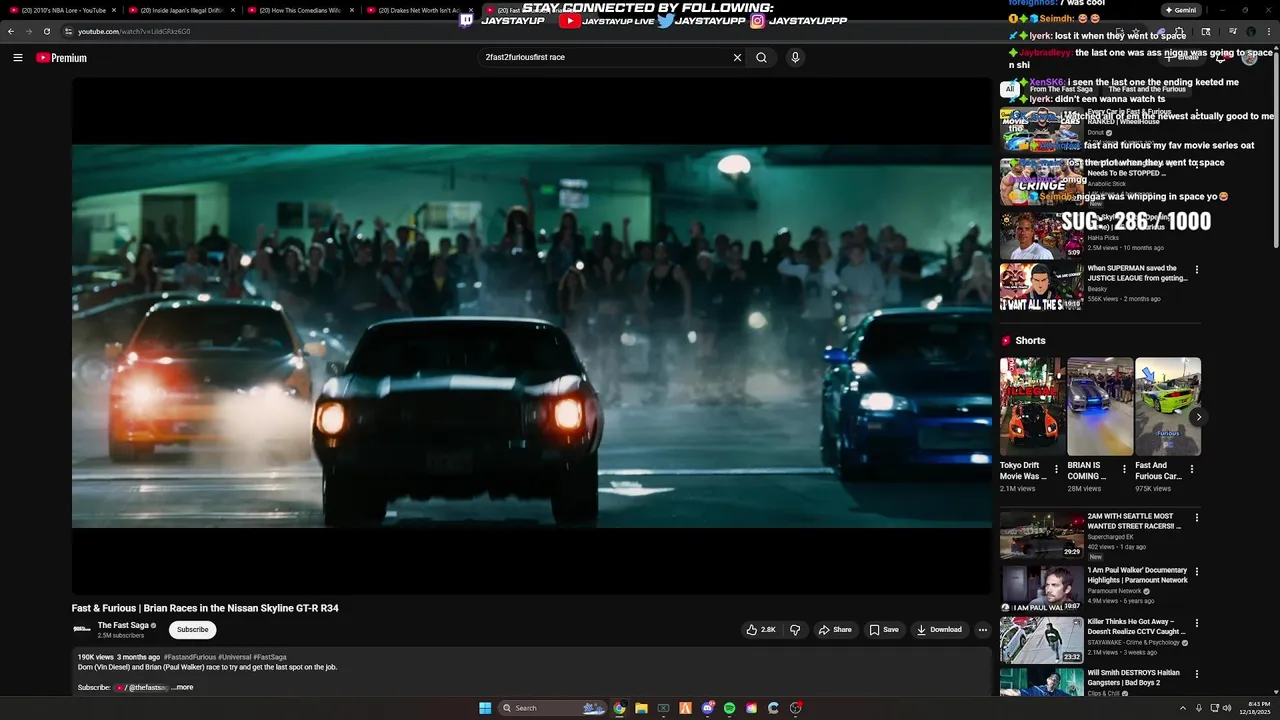Open Chrome three-dot menu
The image size is (1280, 720).
pyautogui.click(x=1270, y=31)
